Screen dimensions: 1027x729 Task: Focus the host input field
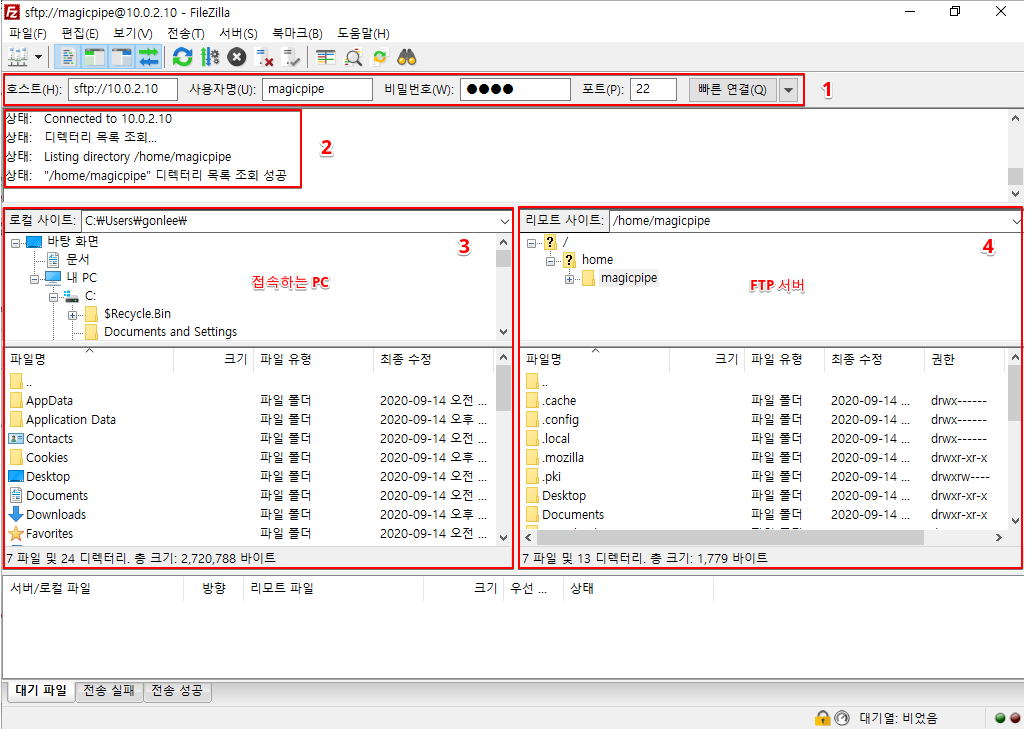[x=123, y=89]
